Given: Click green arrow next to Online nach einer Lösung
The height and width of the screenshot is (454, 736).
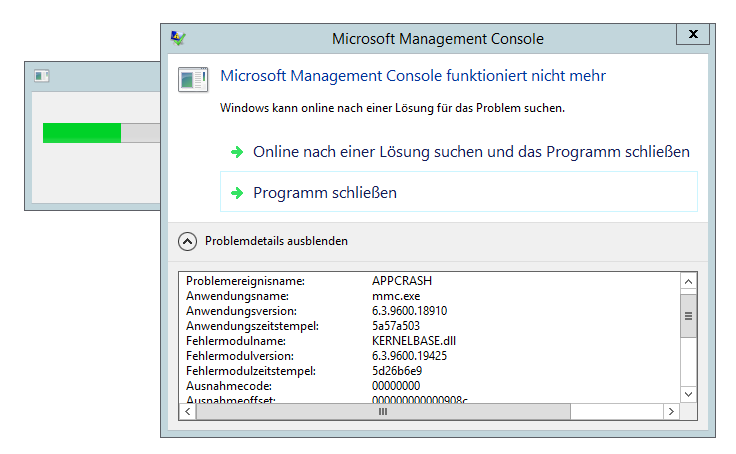Looking at the screenshot, I should 238,152.
